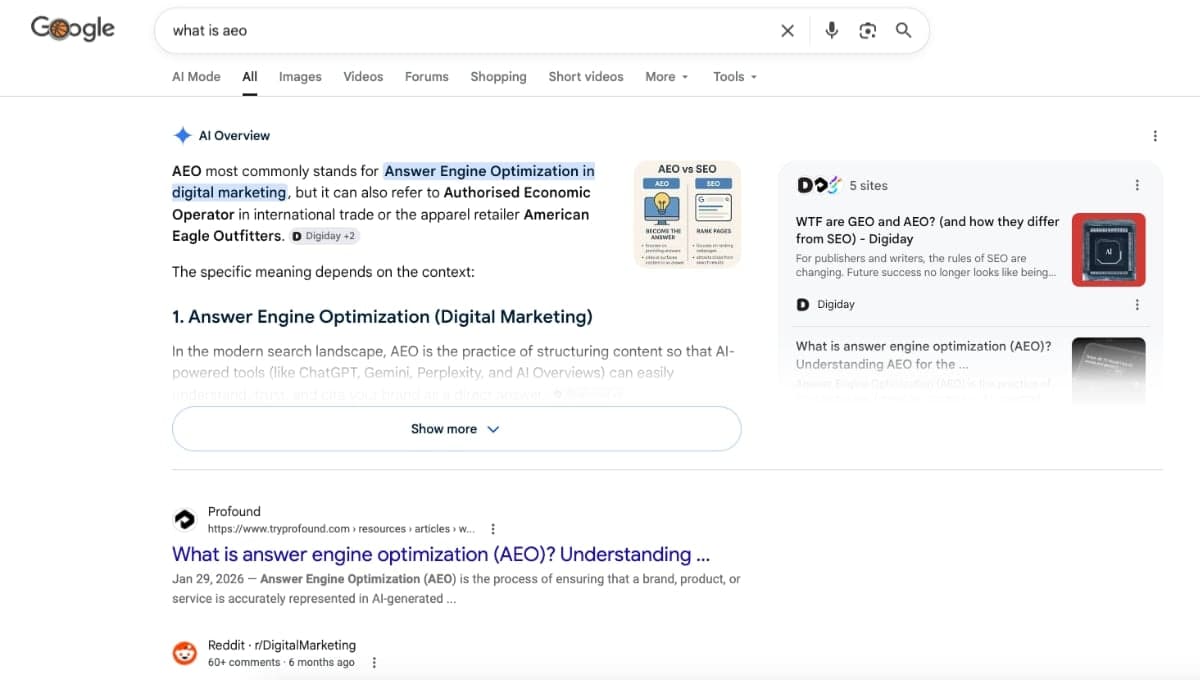1200x680 pixels.
Task: Click the Digiday label under source card
Action: pos(836,304)
